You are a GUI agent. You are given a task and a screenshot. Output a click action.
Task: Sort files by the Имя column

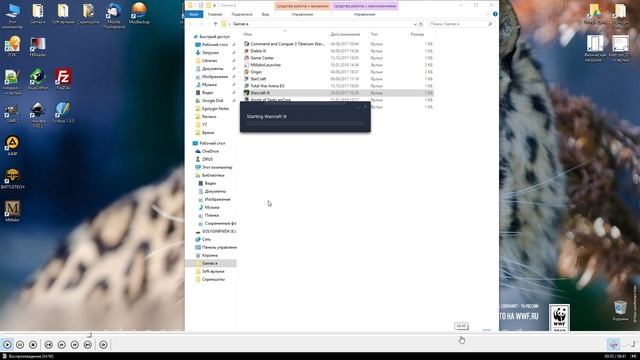[x=248, y=35]
